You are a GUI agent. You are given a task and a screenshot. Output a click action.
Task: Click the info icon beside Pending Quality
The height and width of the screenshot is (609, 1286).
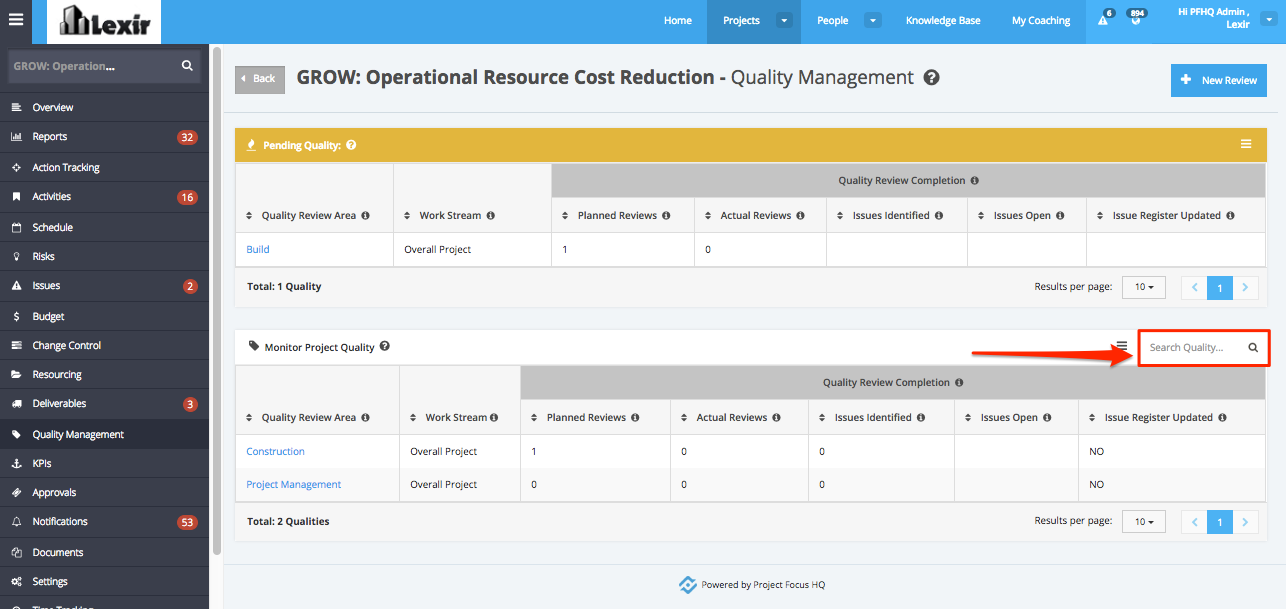pyautogui.click(x=351, y=145)
